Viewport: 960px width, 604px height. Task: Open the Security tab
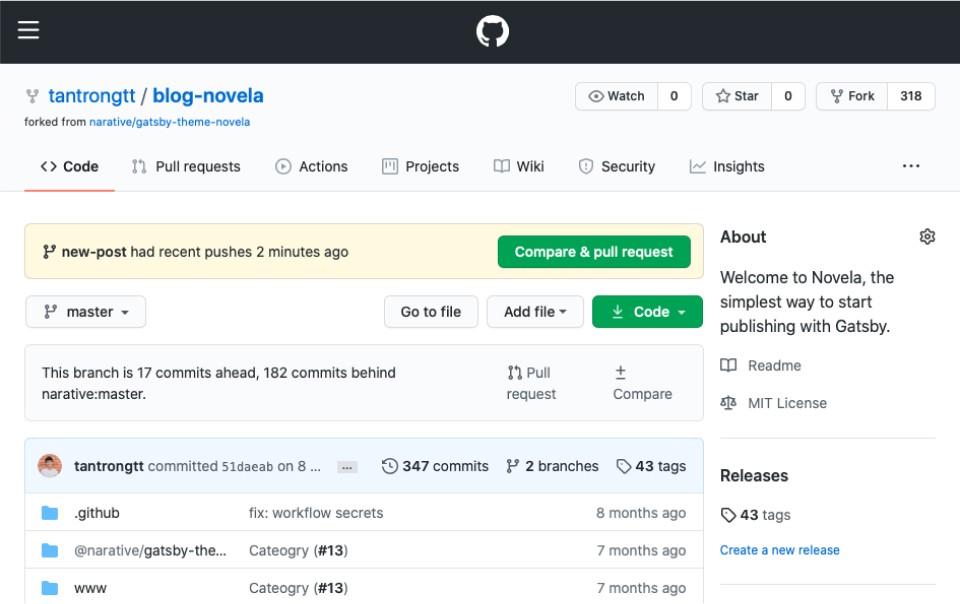click(617, 166)
